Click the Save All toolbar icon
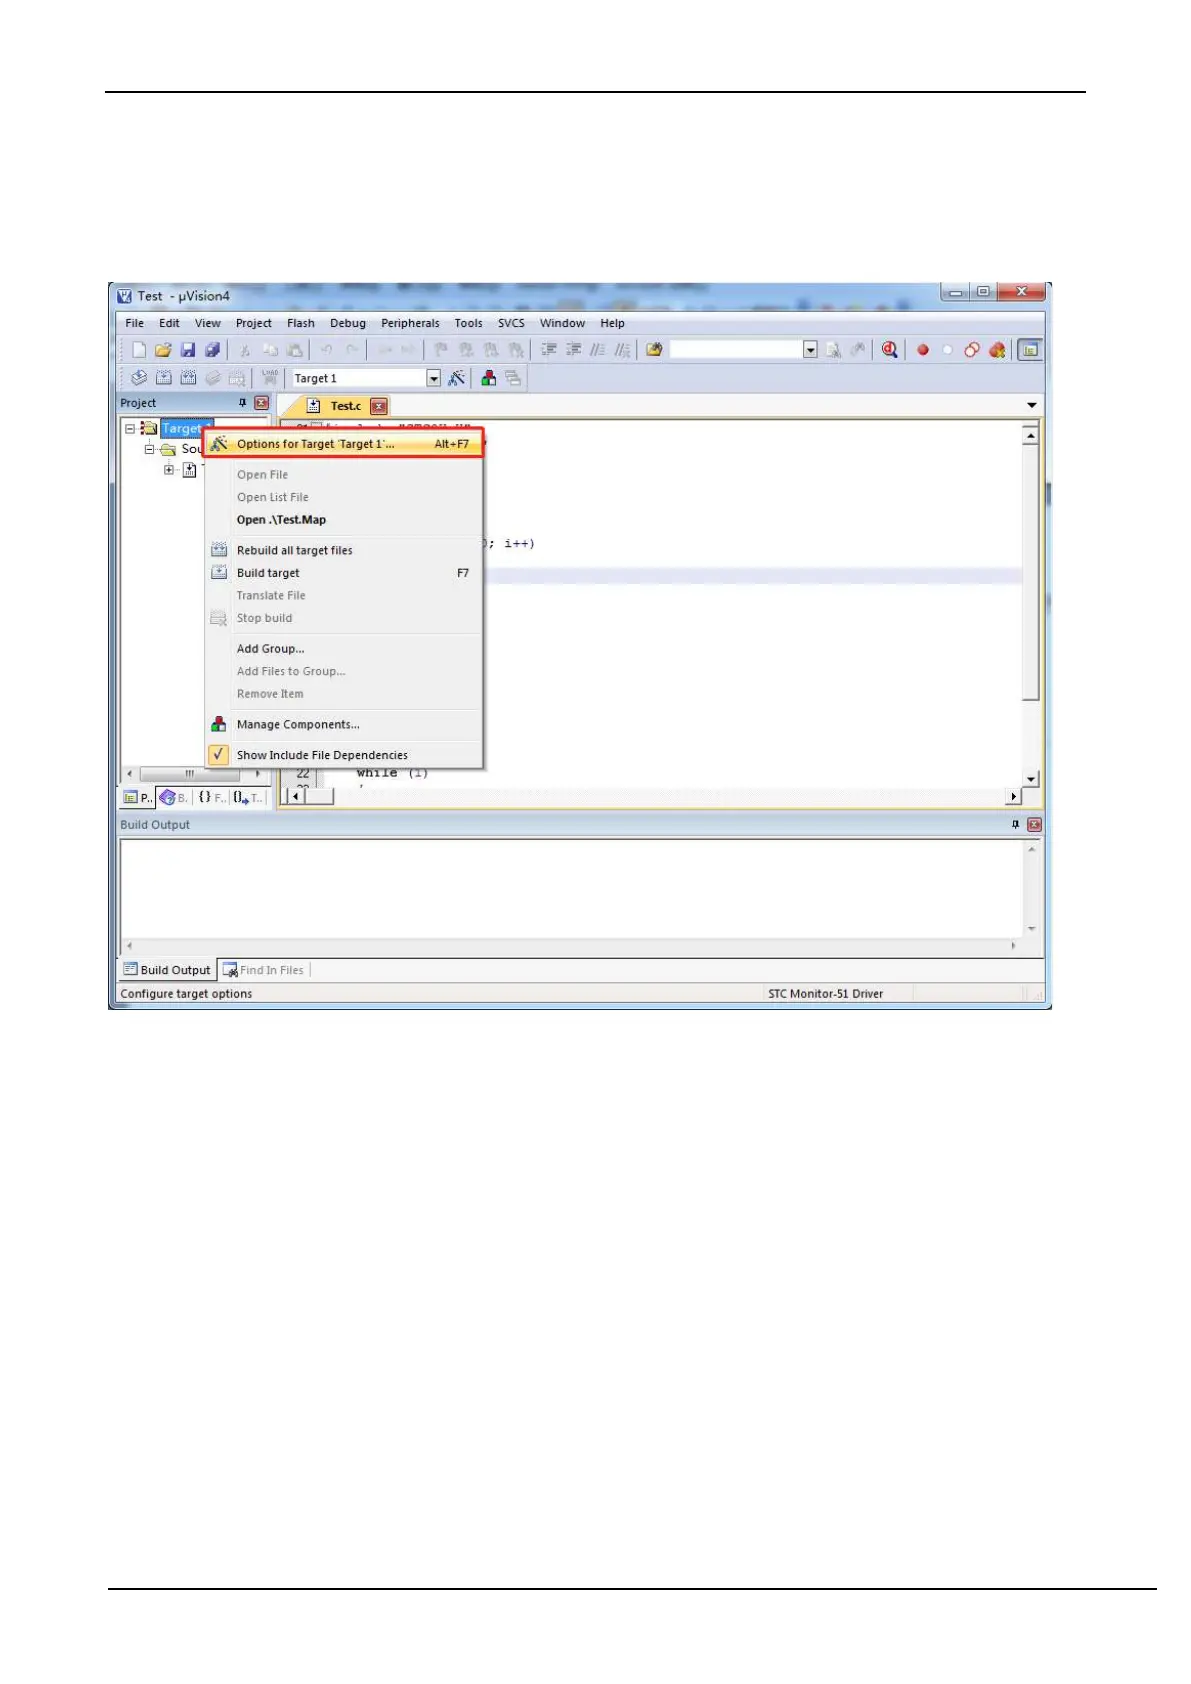Screen dimensions: 1191x1684 click(212, 350)
